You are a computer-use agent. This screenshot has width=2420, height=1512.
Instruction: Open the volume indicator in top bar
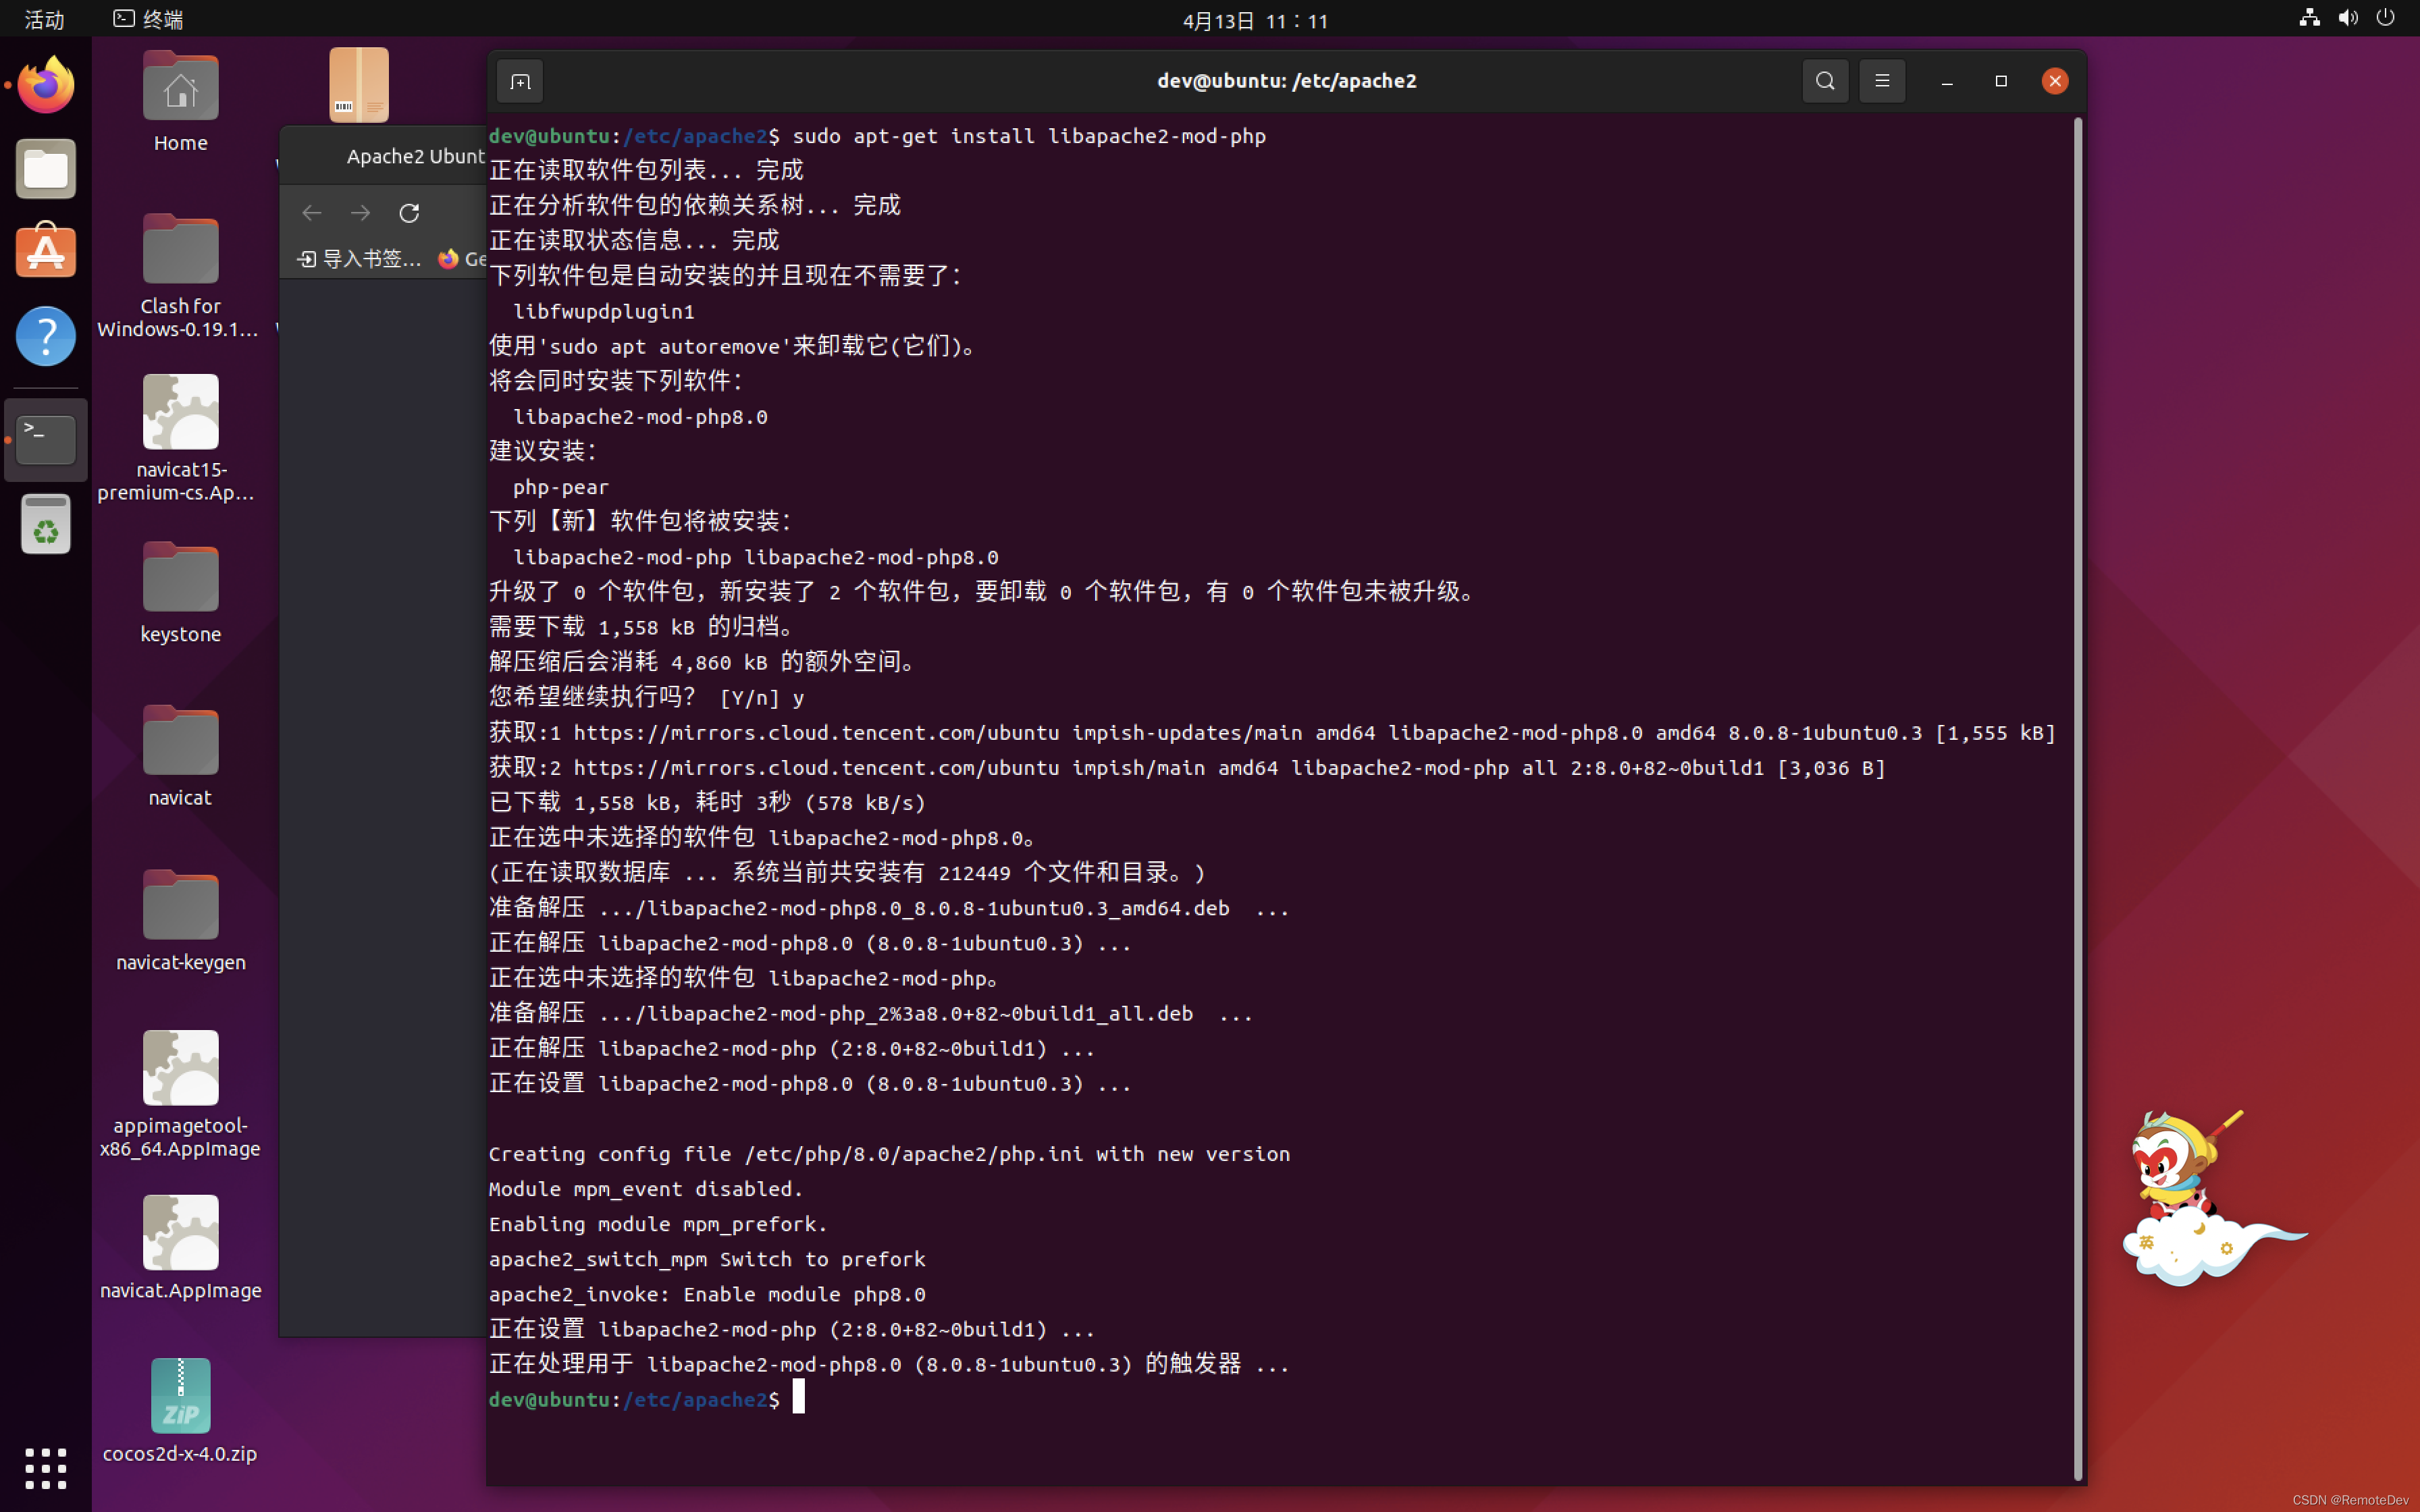point(2348,18)
